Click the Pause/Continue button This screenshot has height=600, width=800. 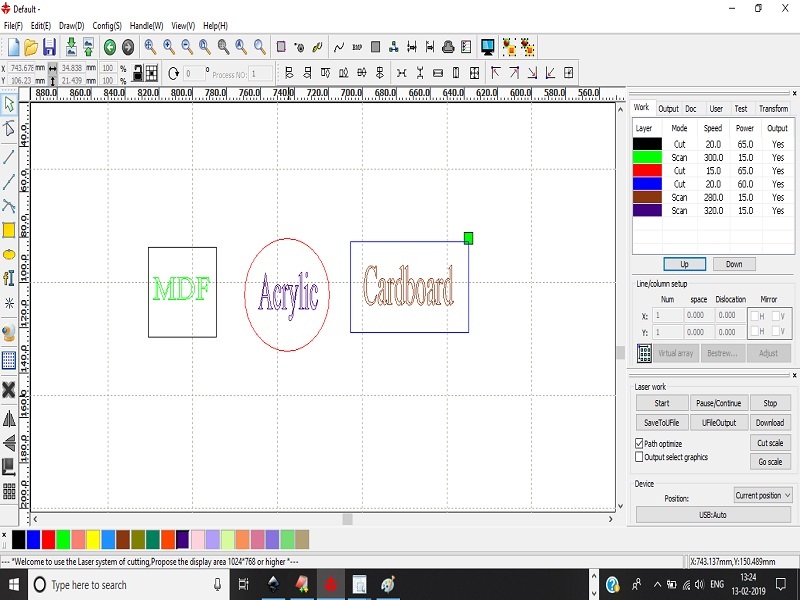[x=718, y=403]
